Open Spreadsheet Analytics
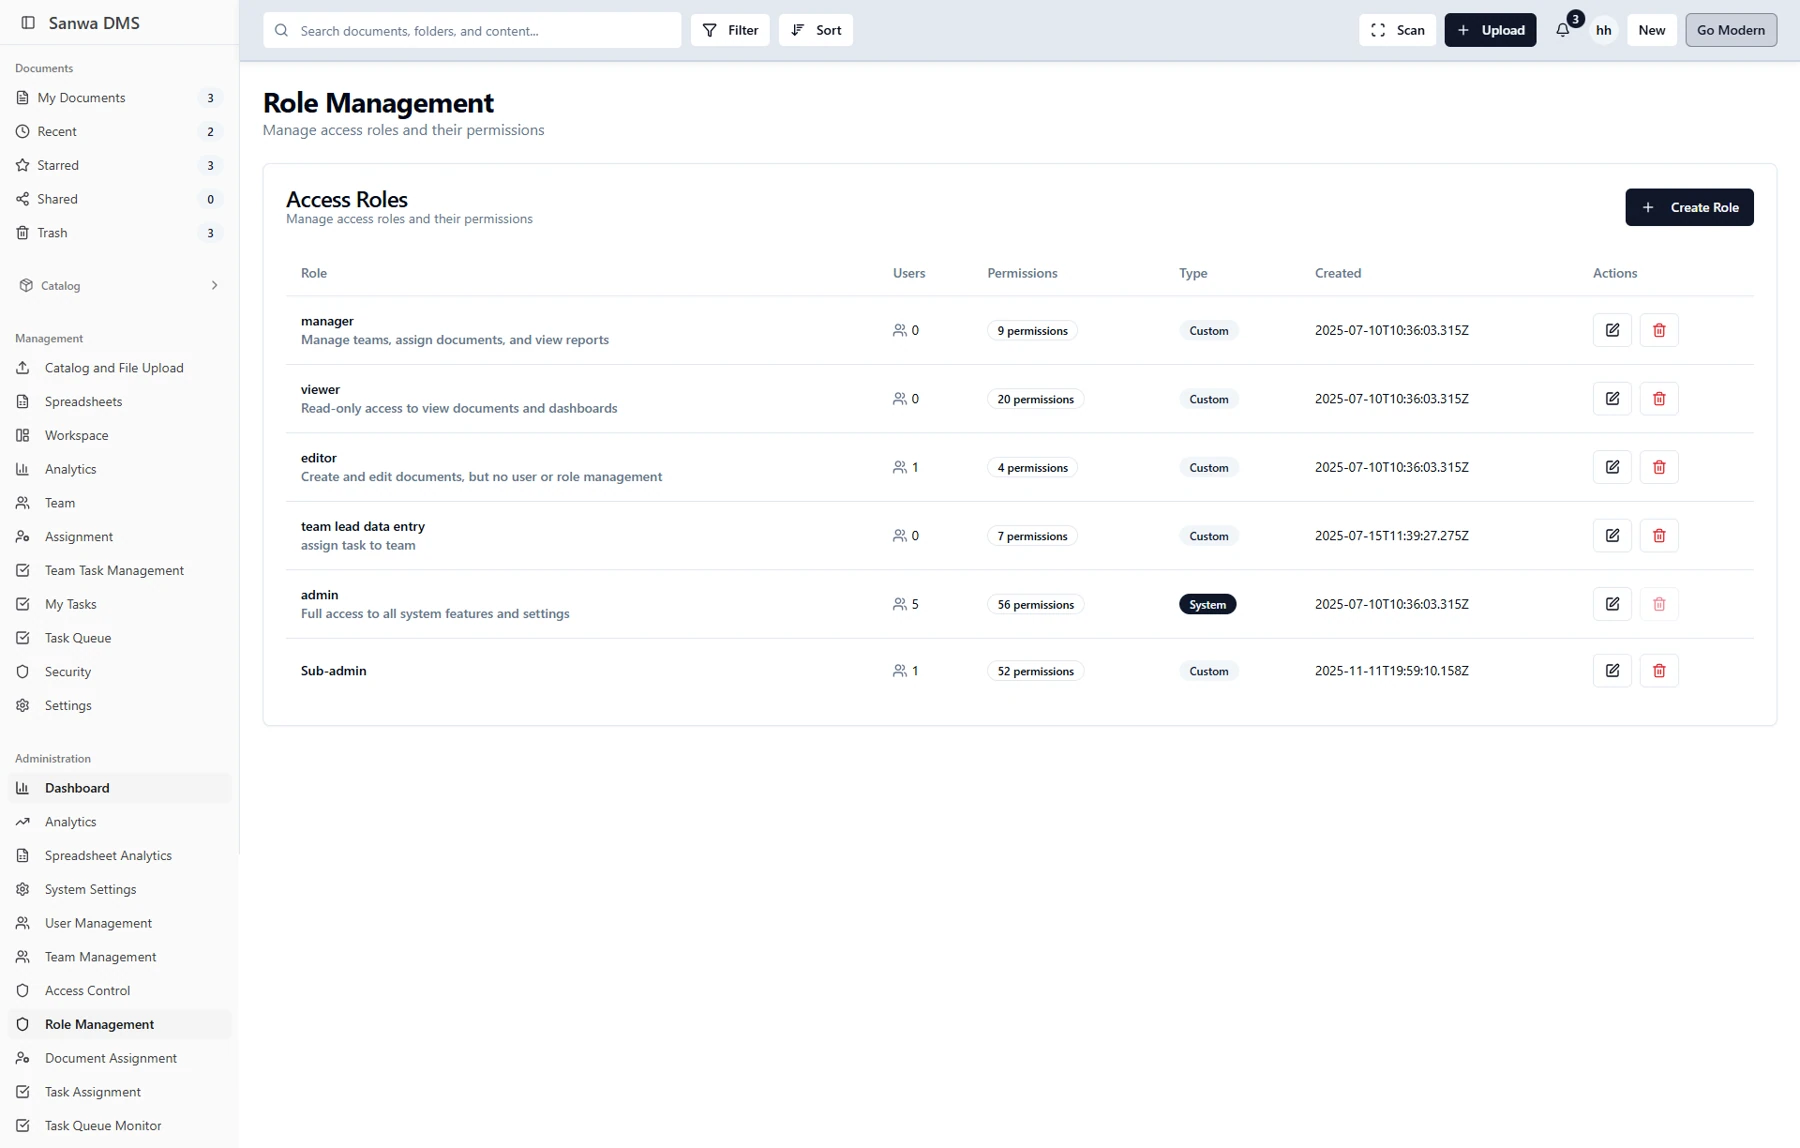The width and height of the screenshot is (1800, 1148). point(119,856)
